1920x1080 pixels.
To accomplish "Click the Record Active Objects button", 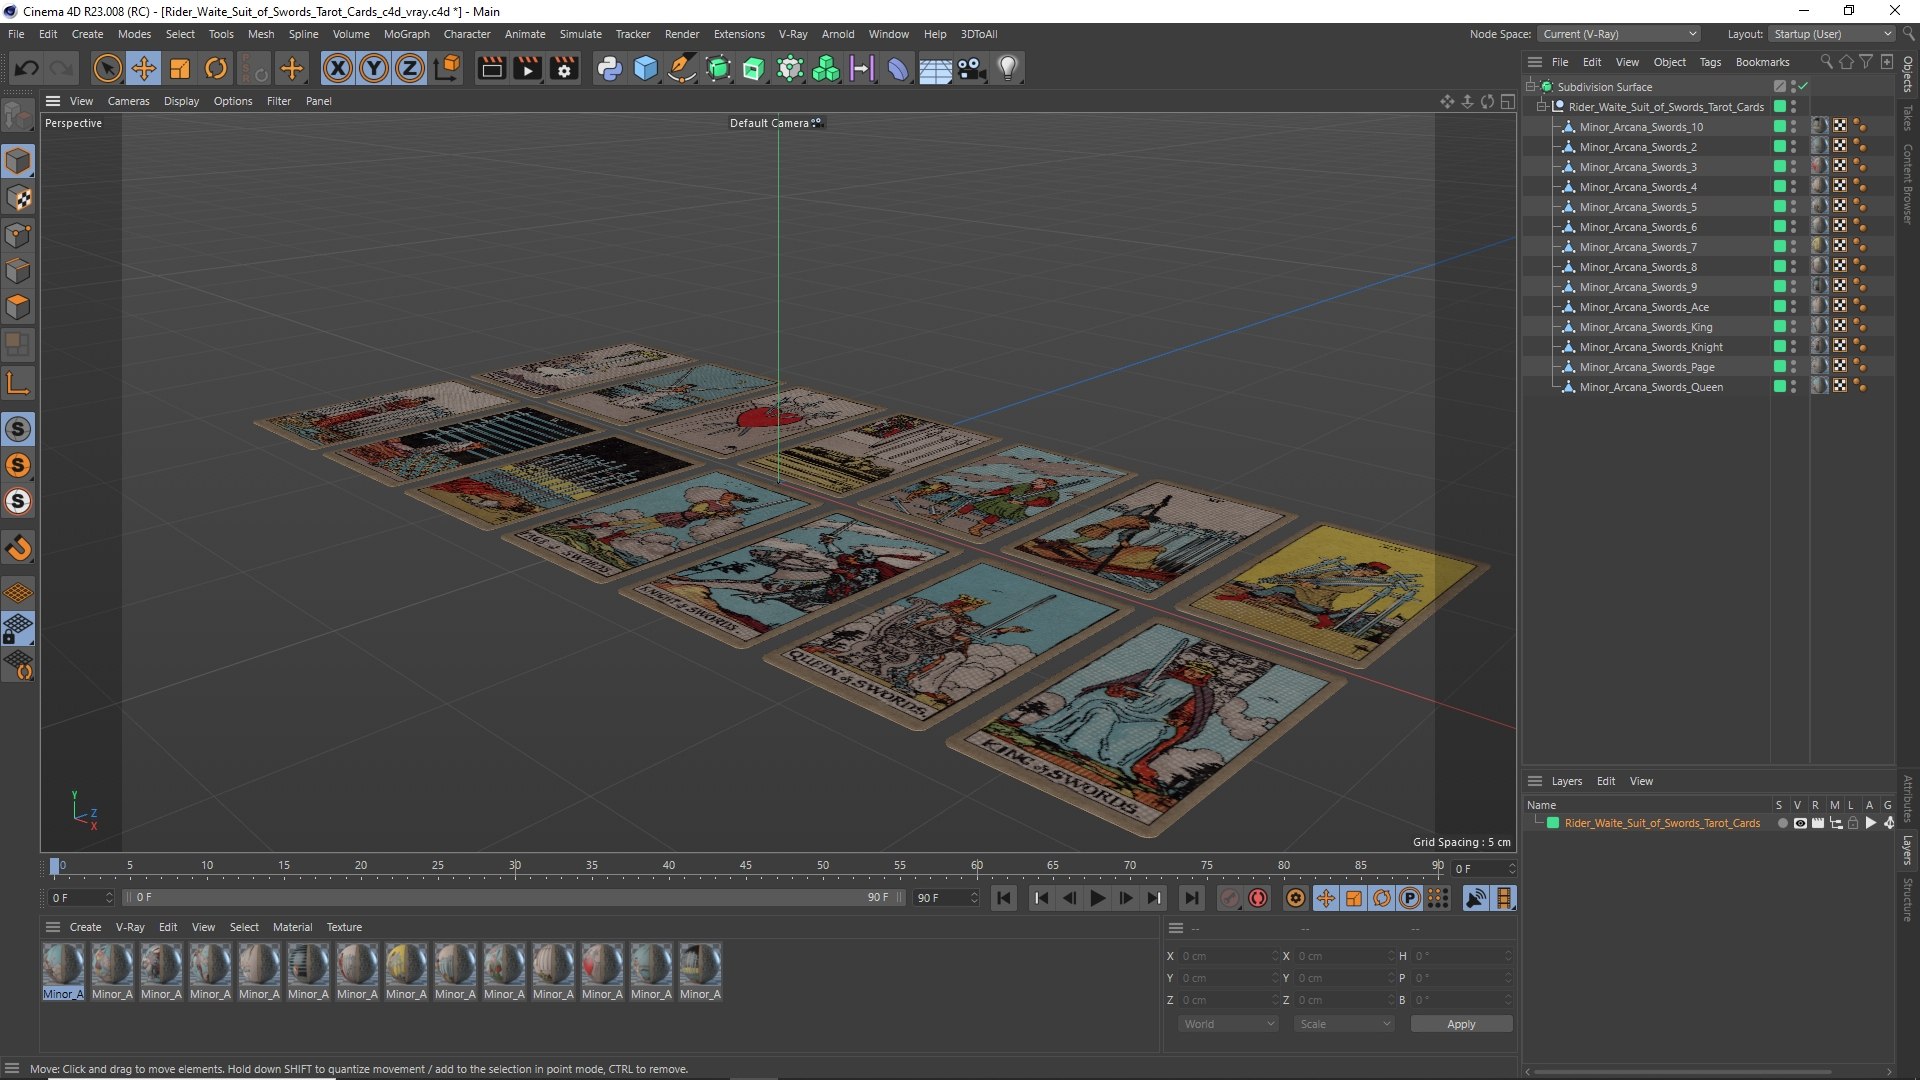I will click(1230, 898).
